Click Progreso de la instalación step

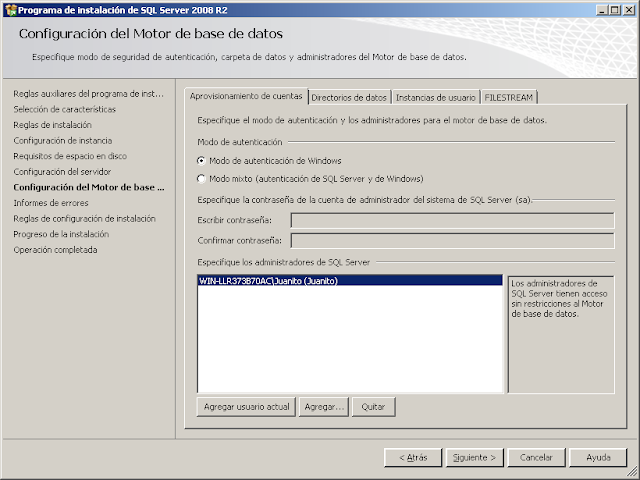(61, 234)
